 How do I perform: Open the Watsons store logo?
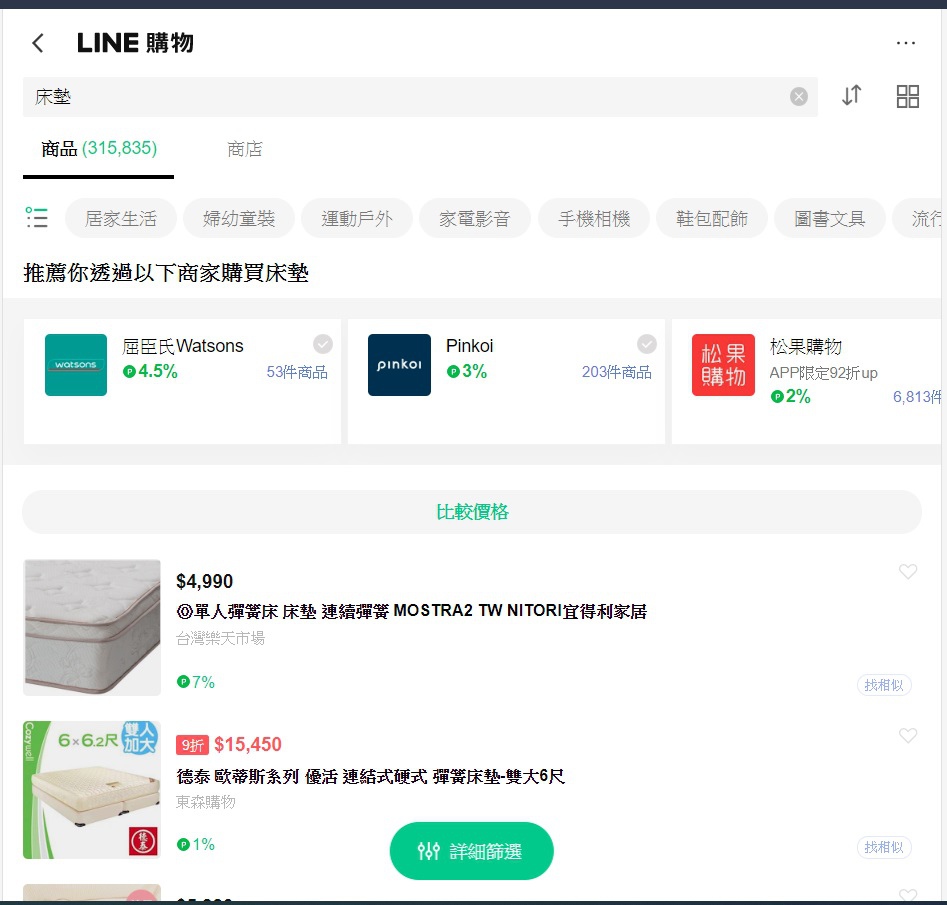pos(76,365)
